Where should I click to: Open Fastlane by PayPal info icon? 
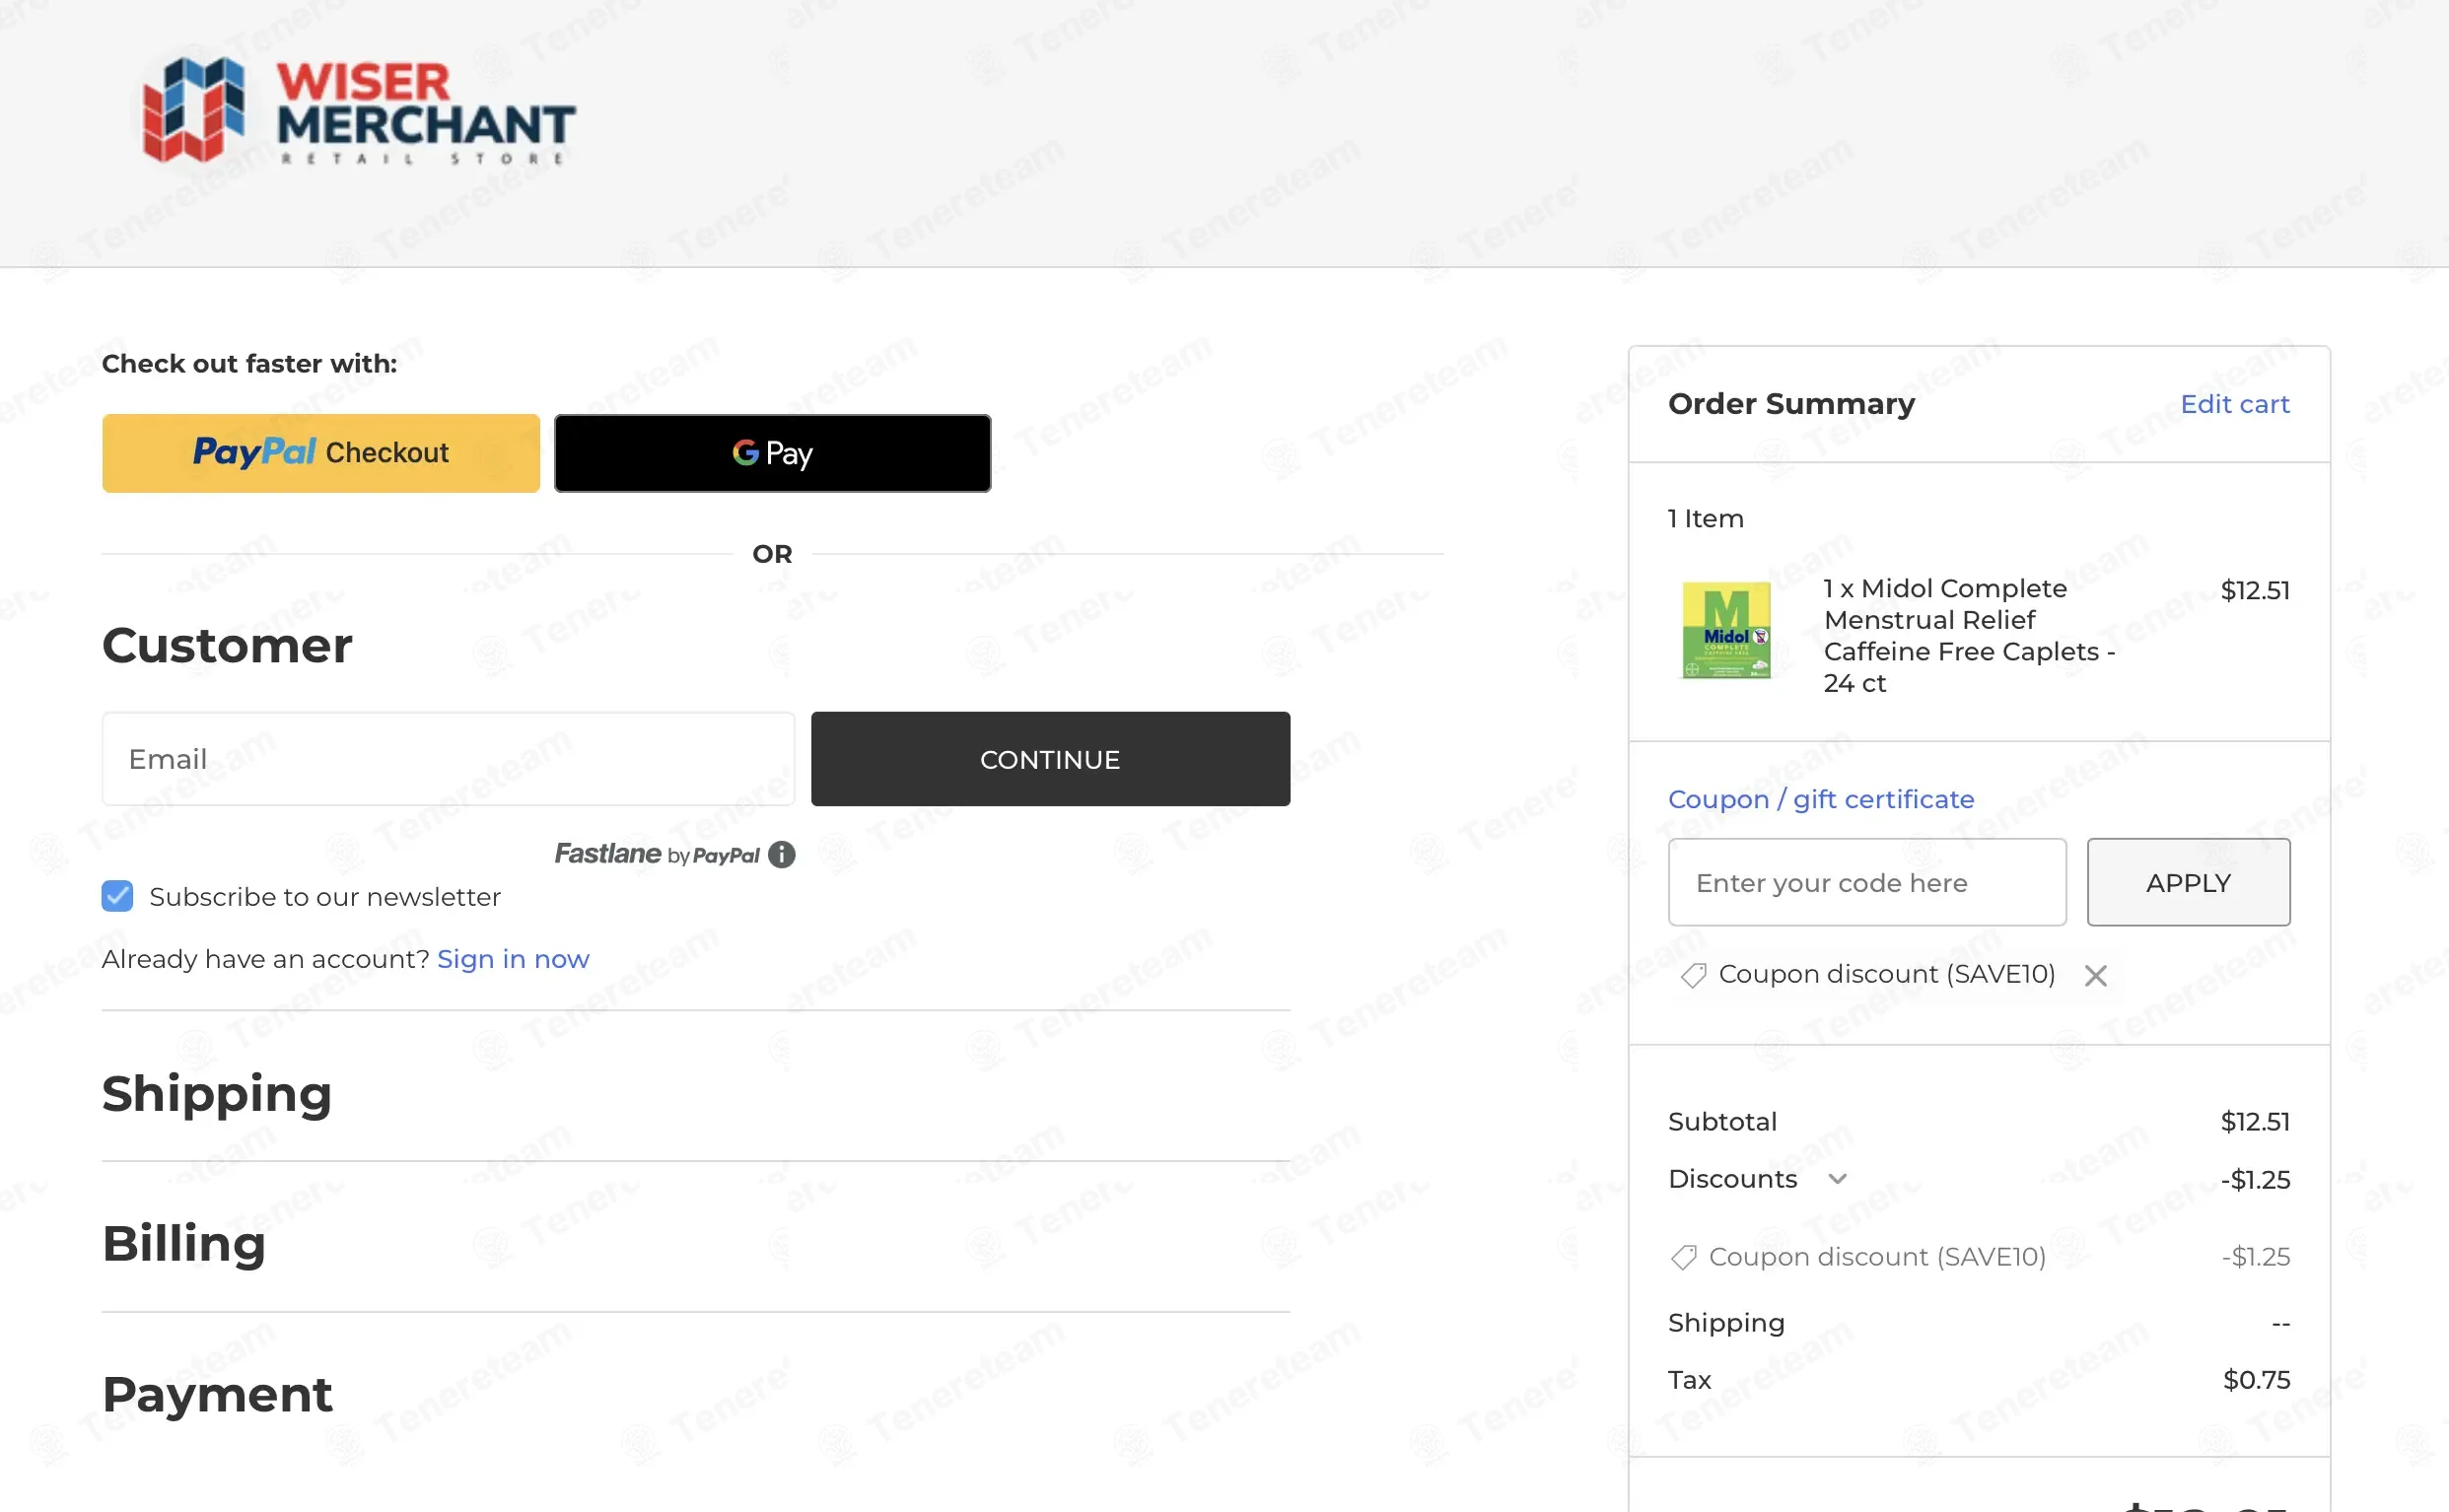click(782, 854)
